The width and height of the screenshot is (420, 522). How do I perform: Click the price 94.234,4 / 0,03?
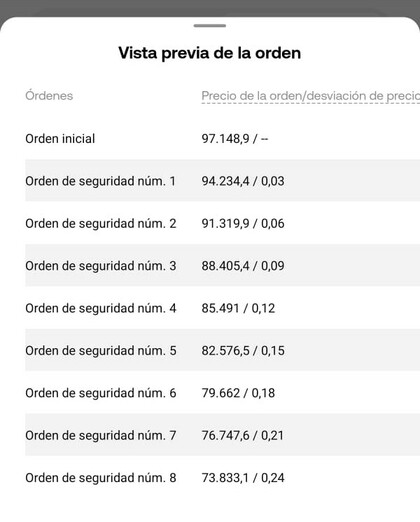click(x=243, y=181)
